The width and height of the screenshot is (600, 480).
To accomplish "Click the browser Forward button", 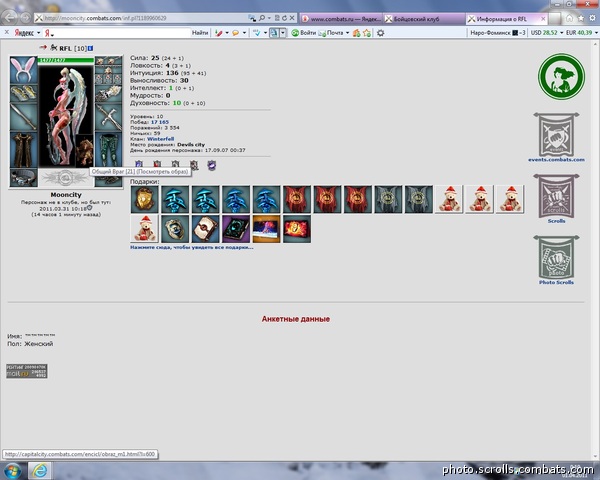I will pyautogui.click(x=25, y=18).
